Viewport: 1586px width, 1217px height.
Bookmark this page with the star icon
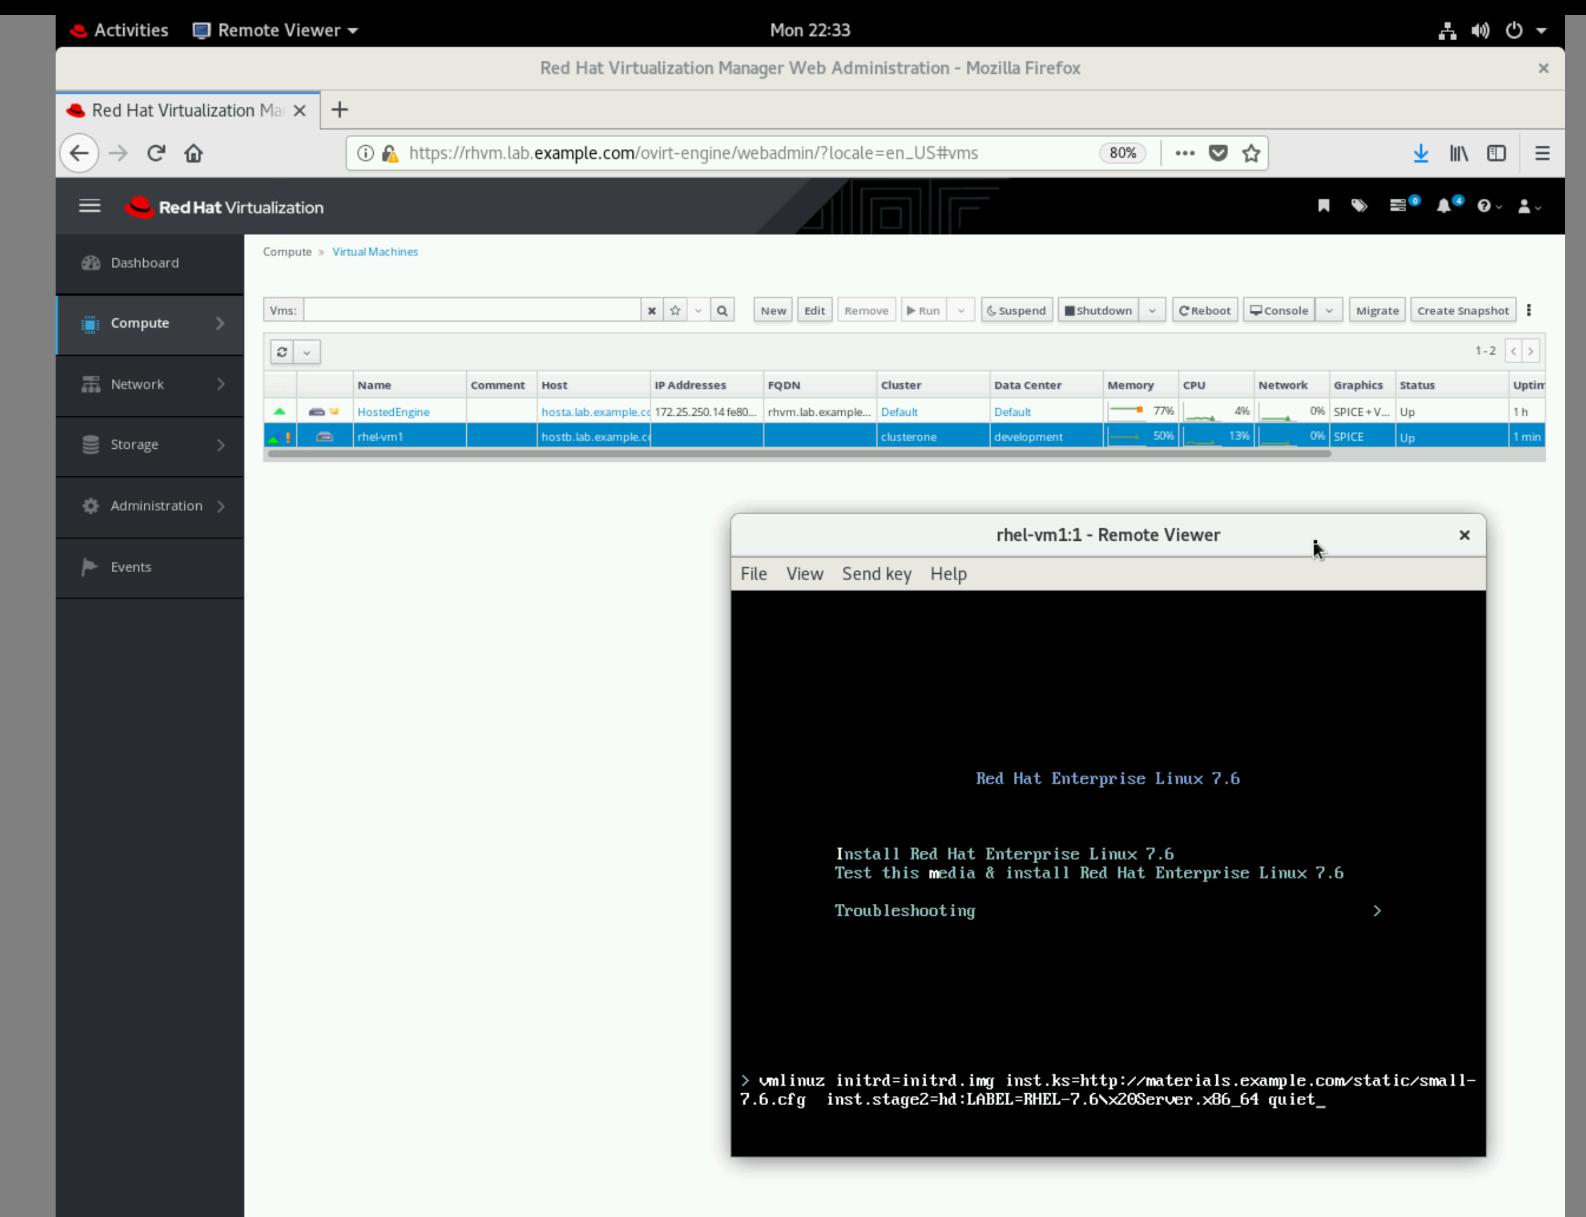(x=1251, y=153)
